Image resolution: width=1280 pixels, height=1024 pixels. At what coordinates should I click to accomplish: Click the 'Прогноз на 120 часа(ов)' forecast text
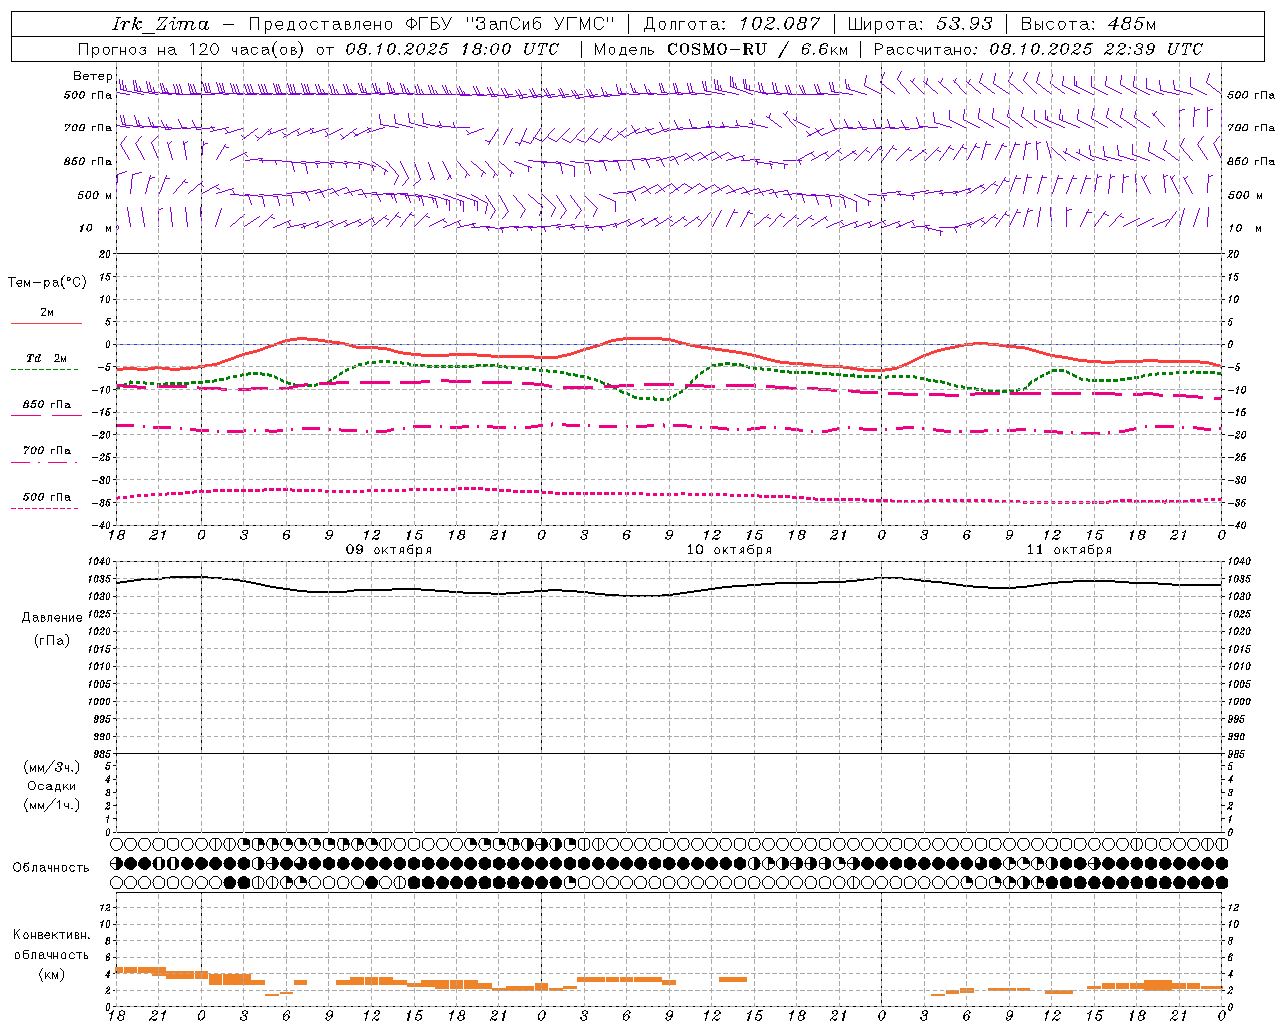coord(193,49)
